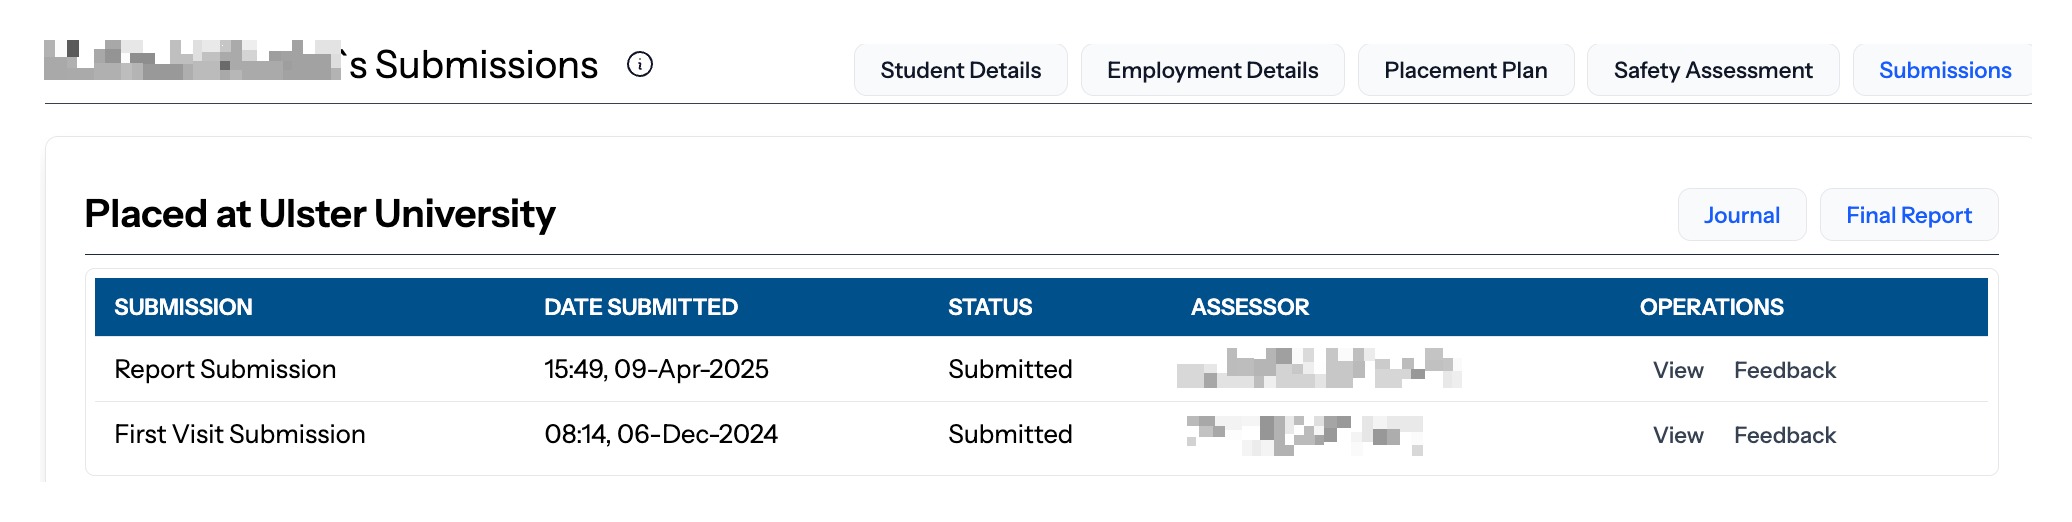The image size is (2072, 522).
Task: Select the Submissions tab
Action: point(1945,70)
